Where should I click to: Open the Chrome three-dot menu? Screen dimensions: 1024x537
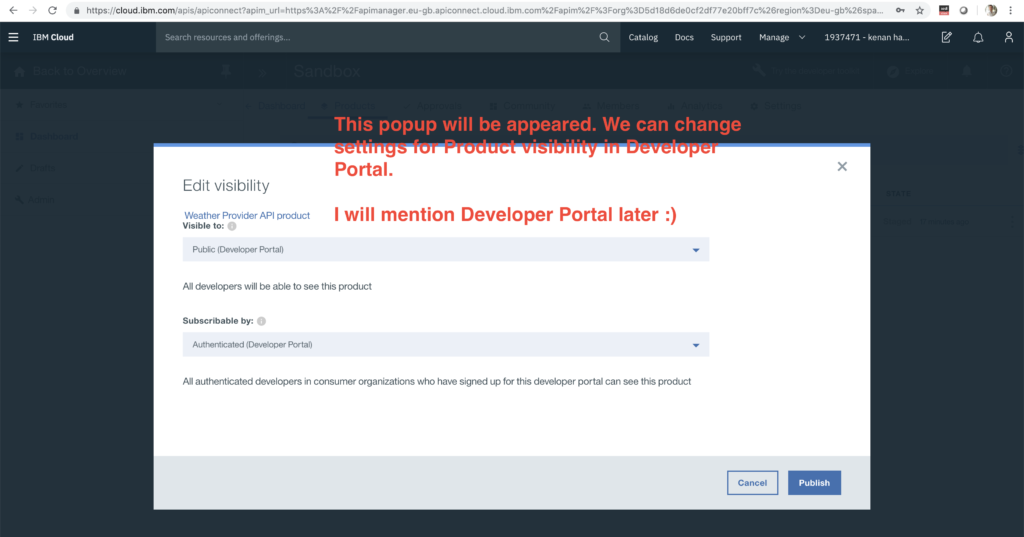pyautogui.click(x=1011, y=10)
